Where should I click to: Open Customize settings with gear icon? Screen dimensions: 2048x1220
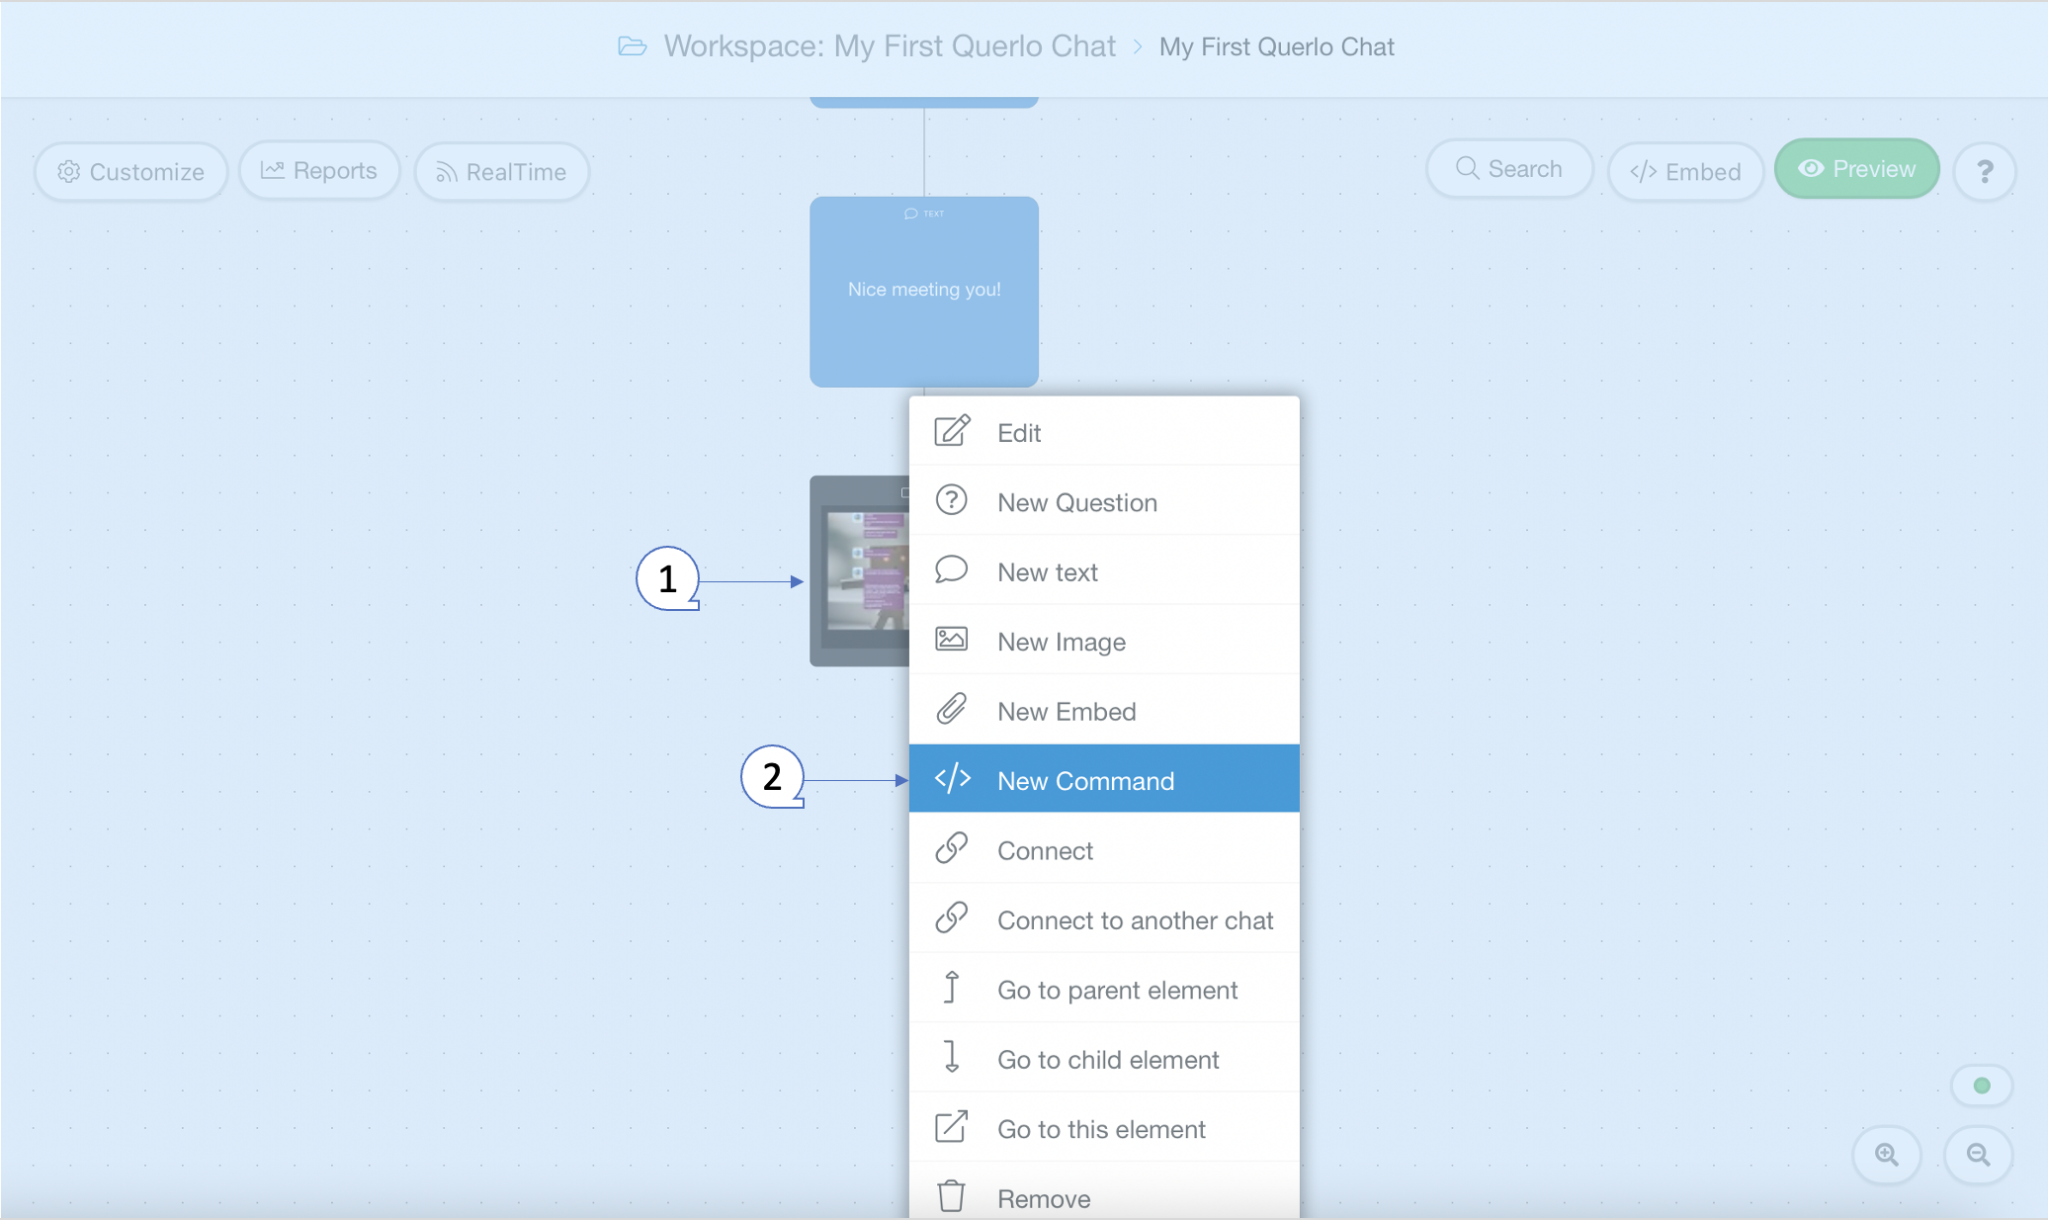pyautogui.click(x=131, y=172)
